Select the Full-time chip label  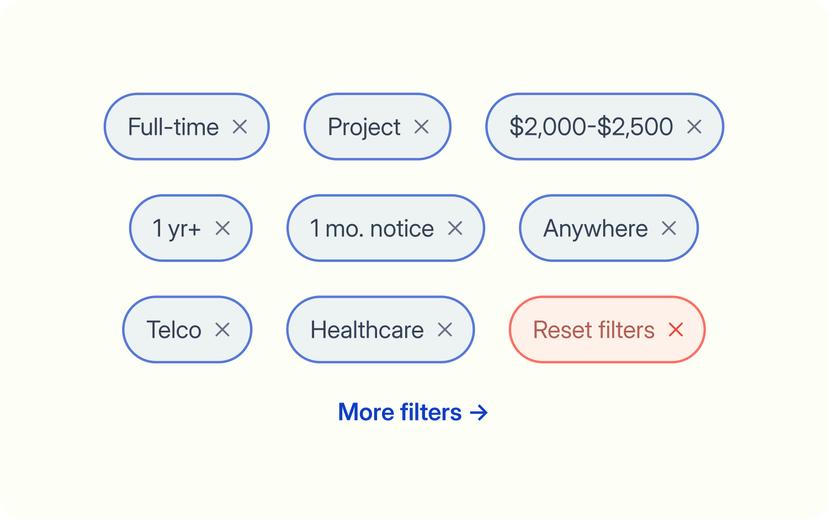(173, 127)
